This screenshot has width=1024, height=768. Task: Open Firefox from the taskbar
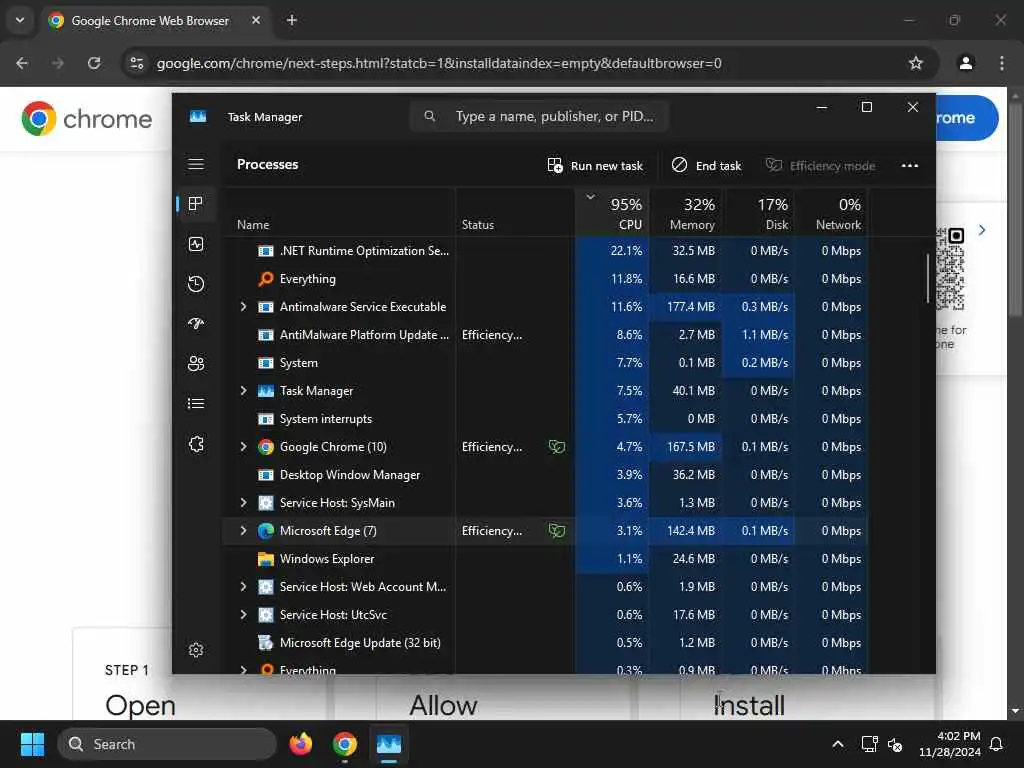[301, 744]
